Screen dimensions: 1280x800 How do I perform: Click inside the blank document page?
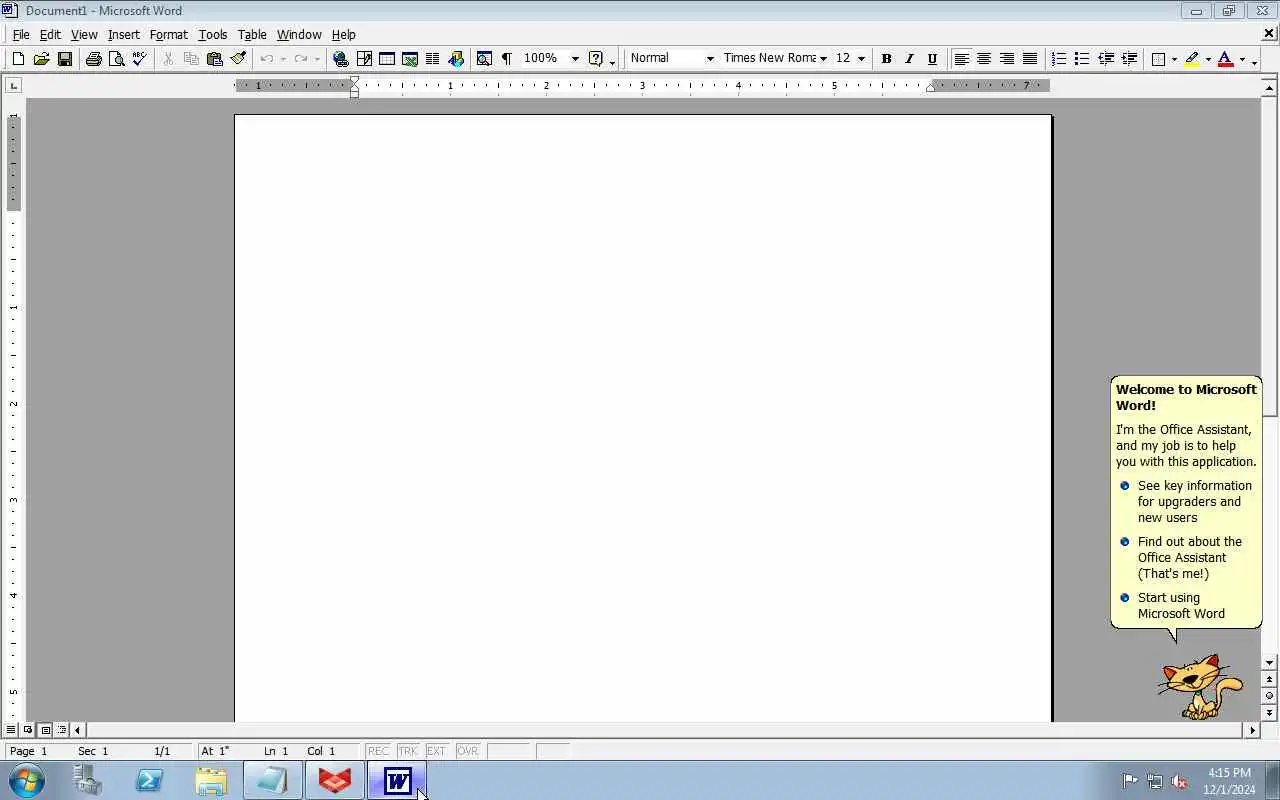pos(643,418)
